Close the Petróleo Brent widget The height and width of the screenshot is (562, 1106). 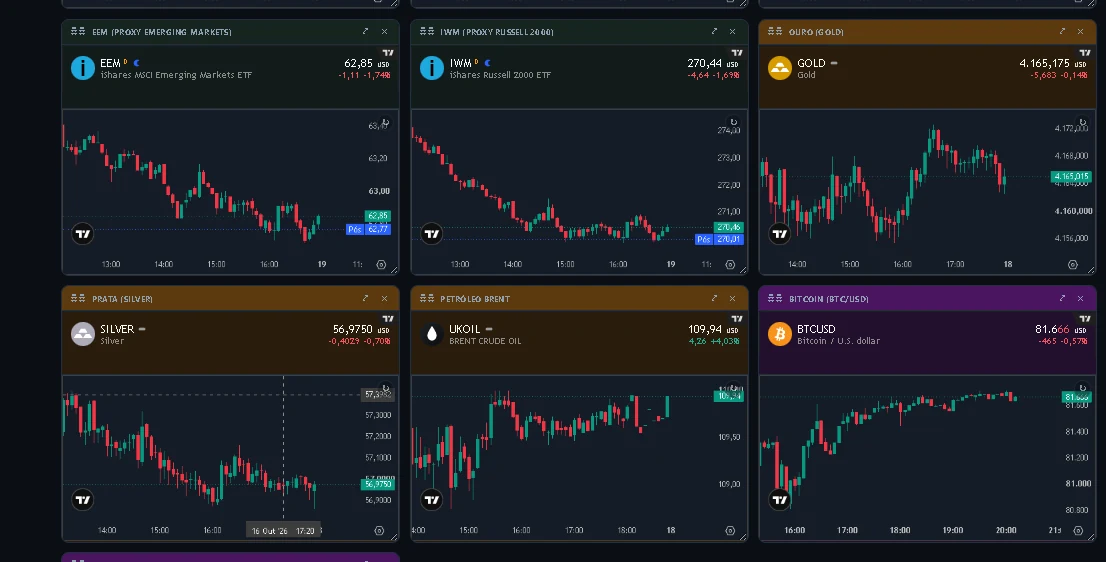point(732,298)
